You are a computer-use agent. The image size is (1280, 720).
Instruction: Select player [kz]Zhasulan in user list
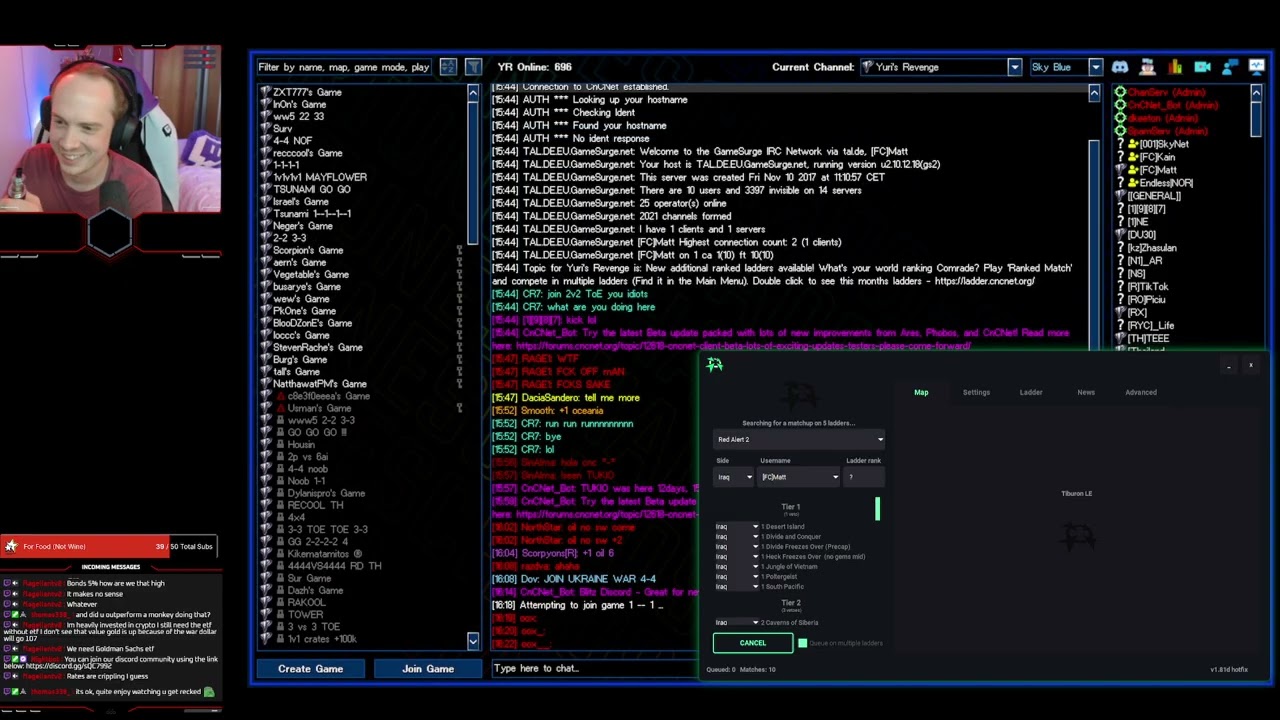point(1152,248)
